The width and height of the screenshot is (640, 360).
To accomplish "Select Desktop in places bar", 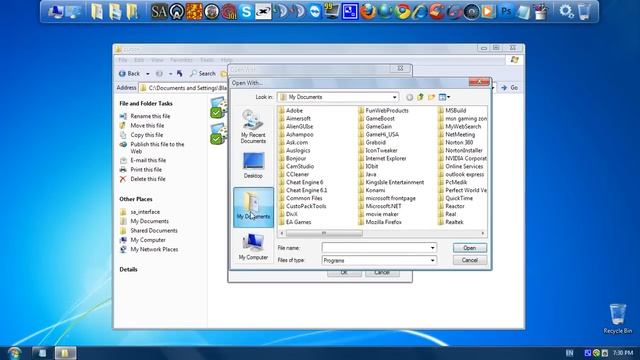I will click(x=253, y=165).
